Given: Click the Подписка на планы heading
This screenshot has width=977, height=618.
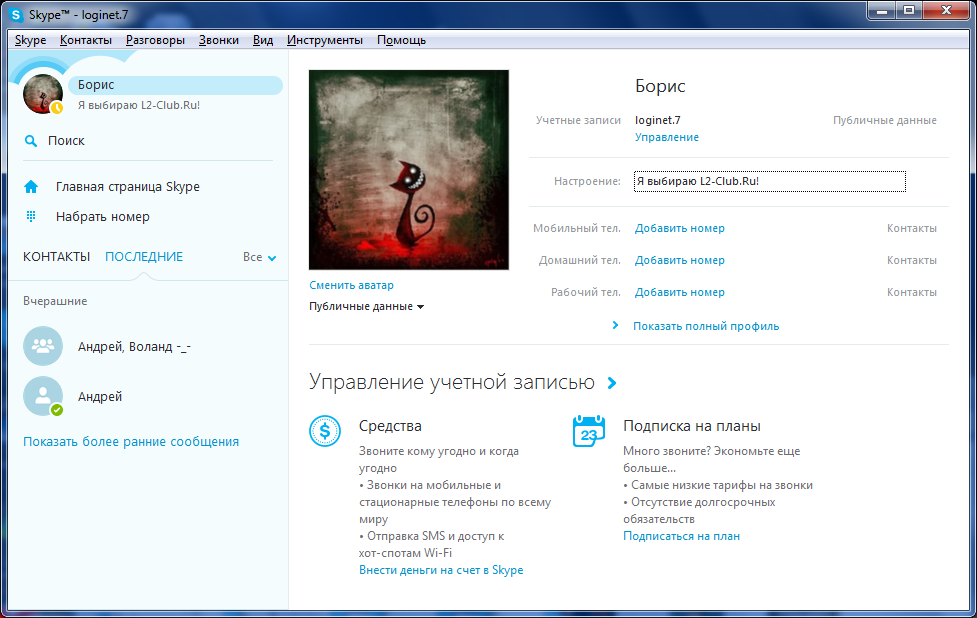Looking at the screenshot, I should (x=692, y=426).
